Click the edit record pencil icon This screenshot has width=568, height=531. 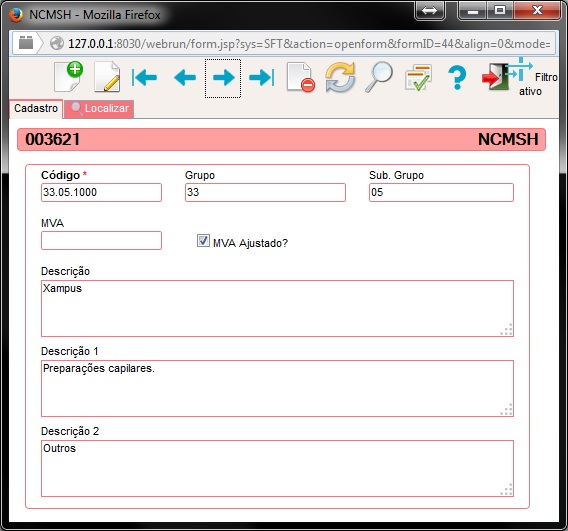tap(107, 77)
